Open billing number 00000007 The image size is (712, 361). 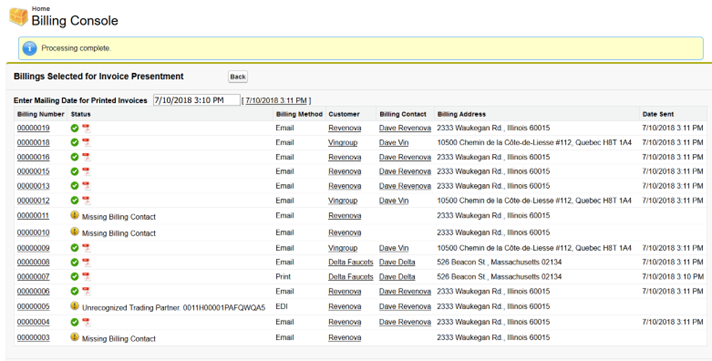tap(33, 277)
